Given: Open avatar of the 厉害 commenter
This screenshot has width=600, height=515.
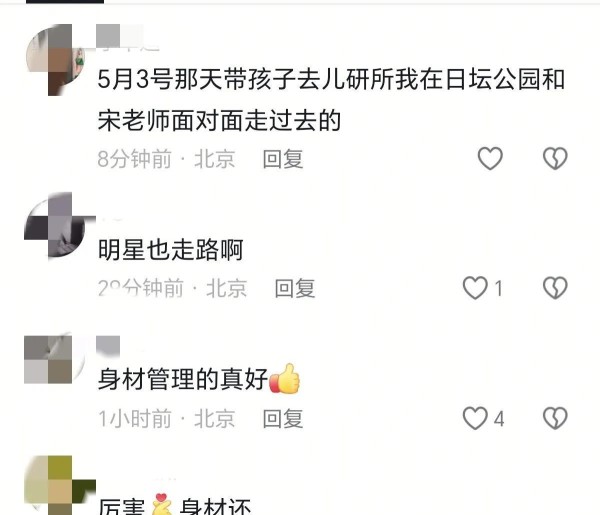Looking at the screenshot, I should 57,485.
